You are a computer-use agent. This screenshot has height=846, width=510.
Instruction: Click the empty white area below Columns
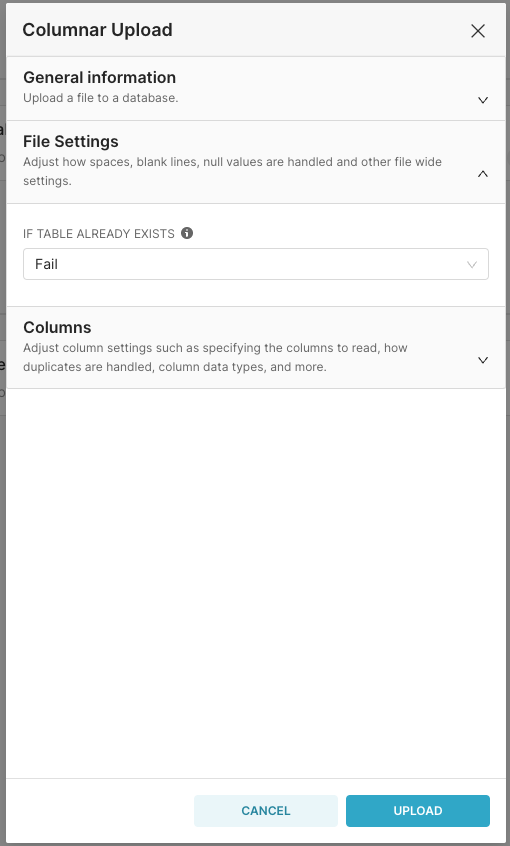256,583
